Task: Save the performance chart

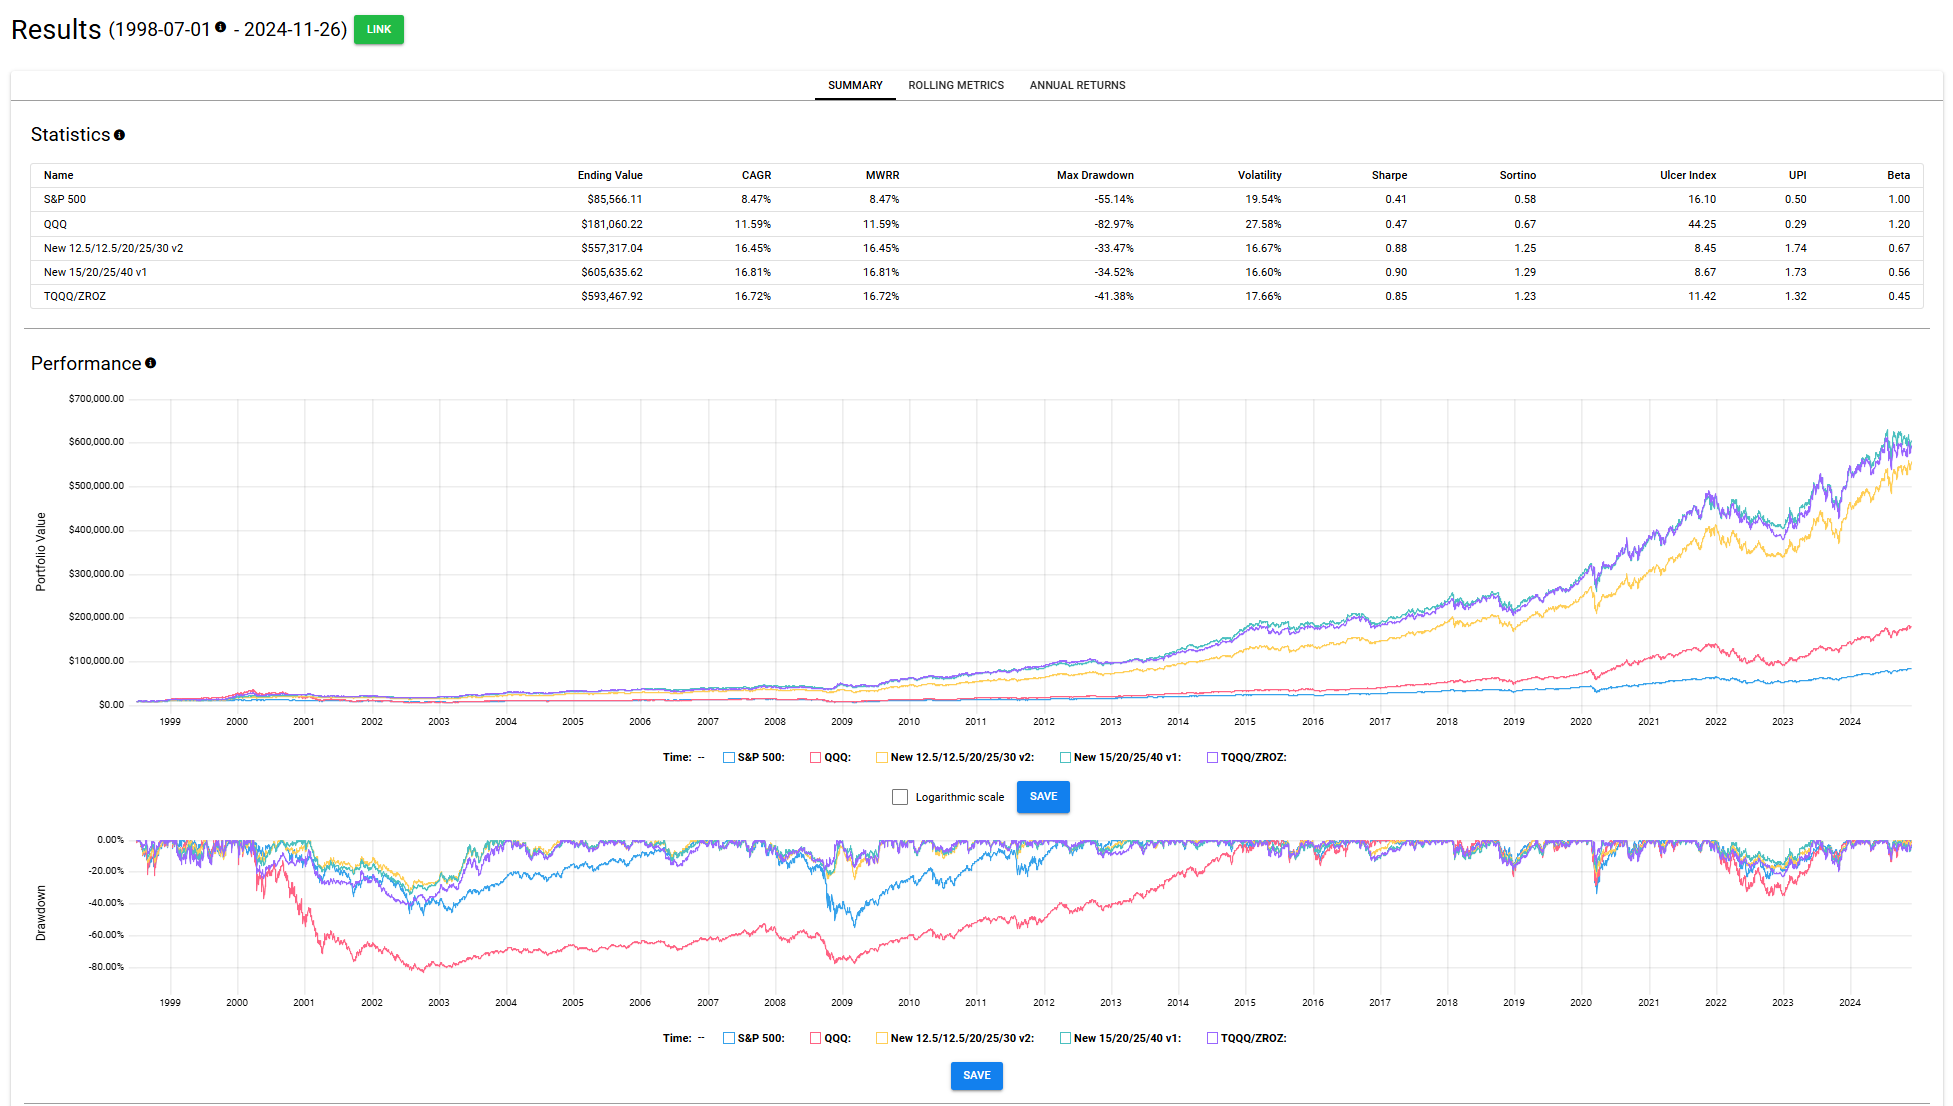Action: point(1043,797)
